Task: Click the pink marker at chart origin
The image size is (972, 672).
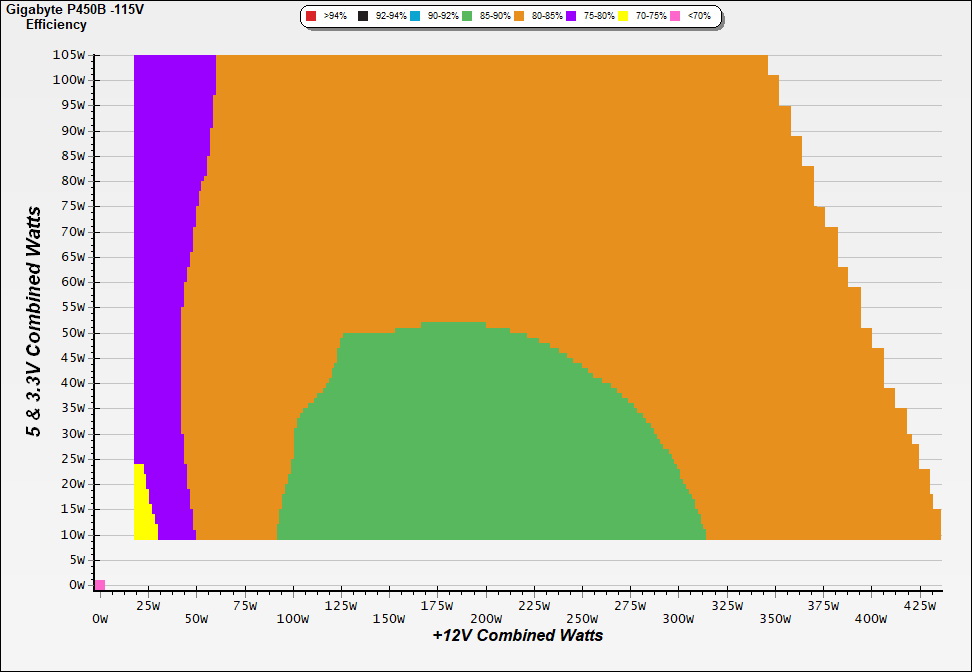Action: click(99, 584)
